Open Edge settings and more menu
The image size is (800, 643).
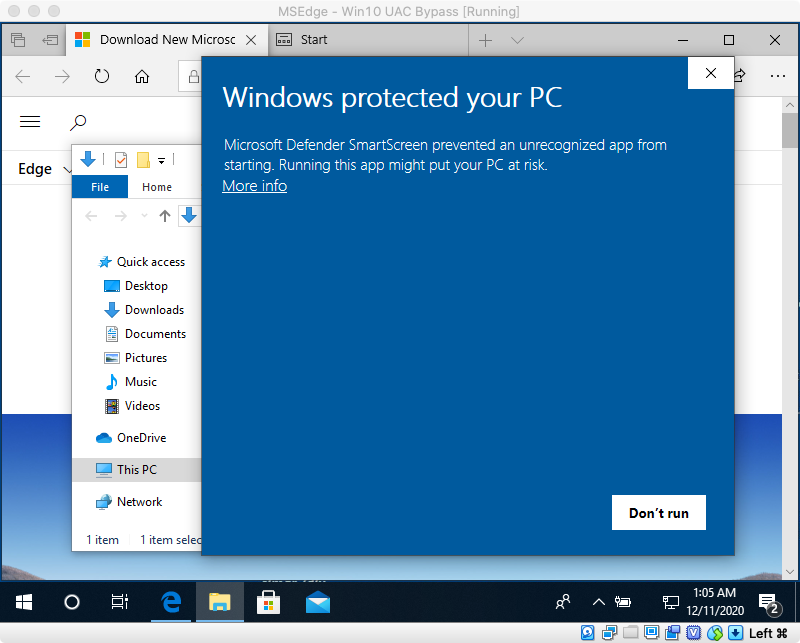[x=778, y=77]
